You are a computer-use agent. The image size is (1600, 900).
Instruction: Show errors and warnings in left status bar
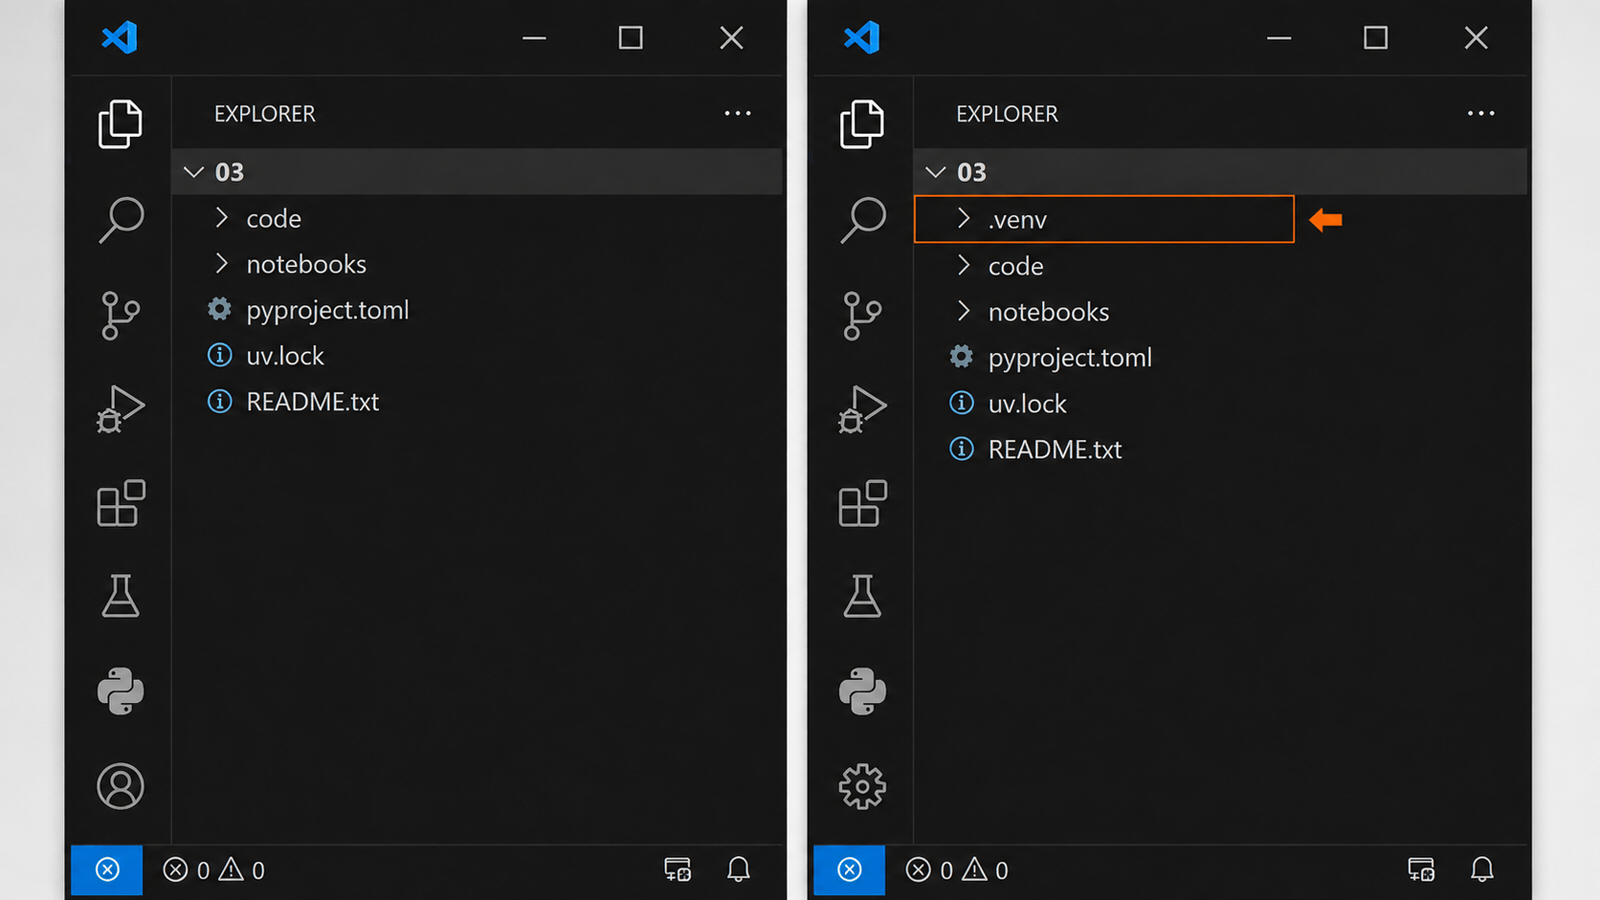pyautogui.click(x=214, y=870)
